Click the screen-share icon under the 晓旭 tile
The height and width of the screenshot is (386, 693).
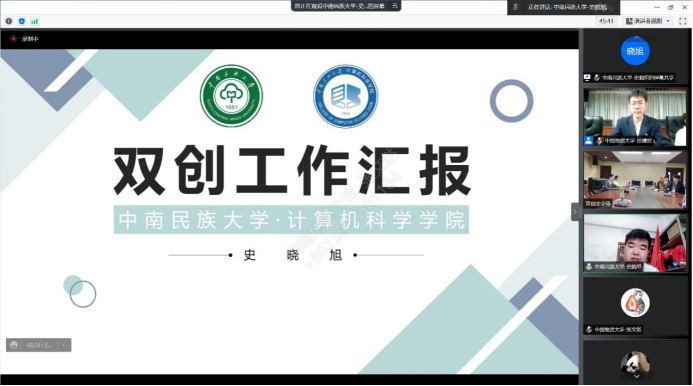coord(587,77)
